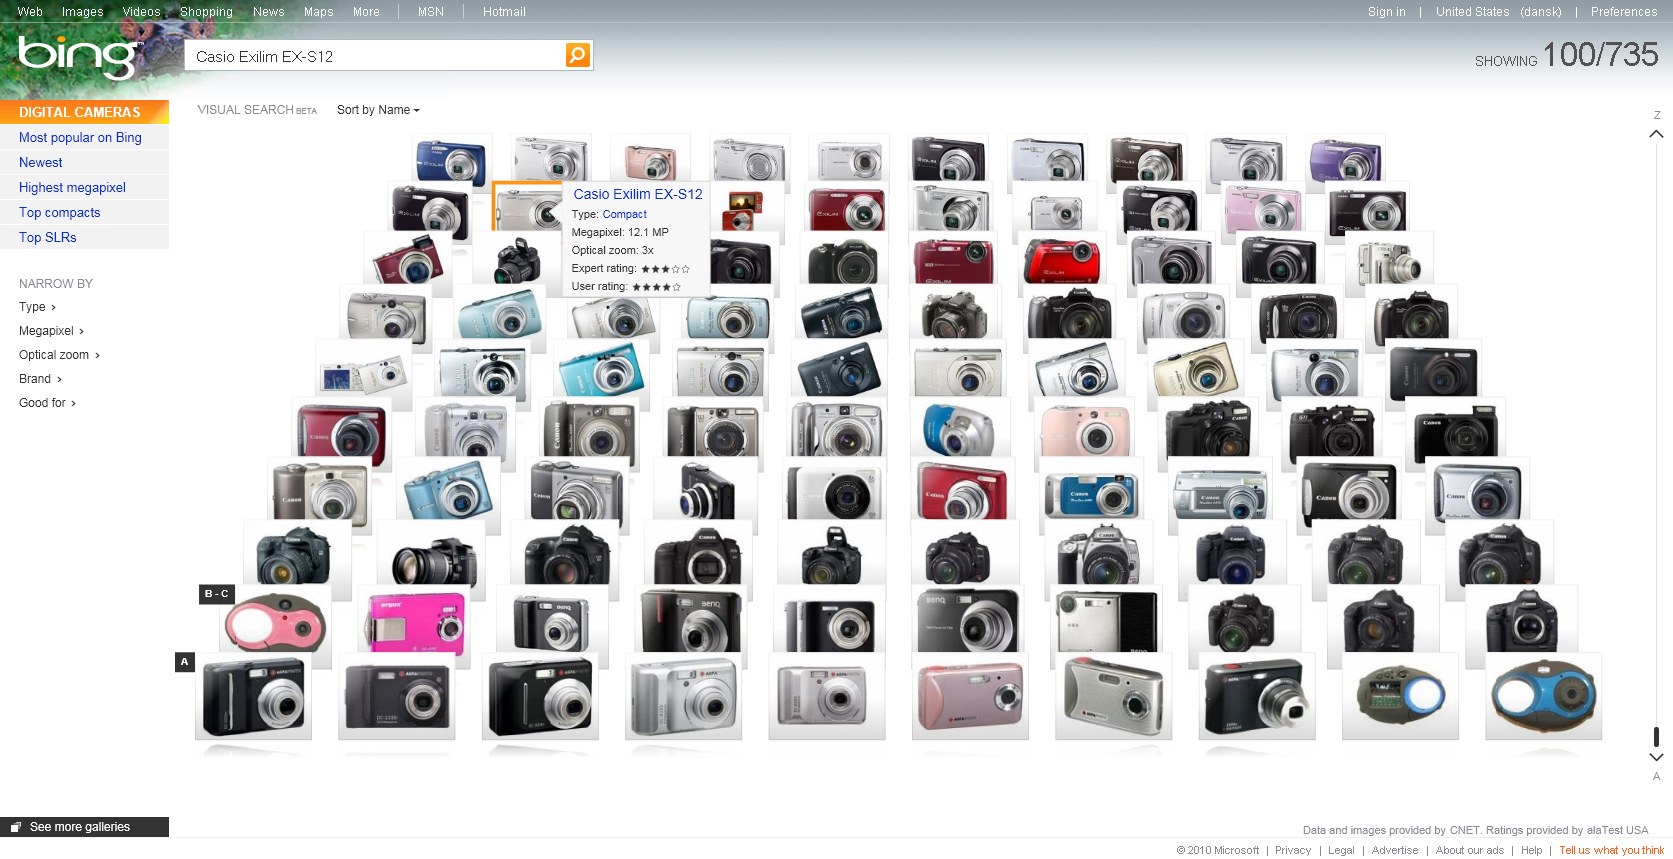The height and width of the screenshot is (859, 1673).
Task: Expand the Brand narrow-by filter
Action: coord(40,379)
